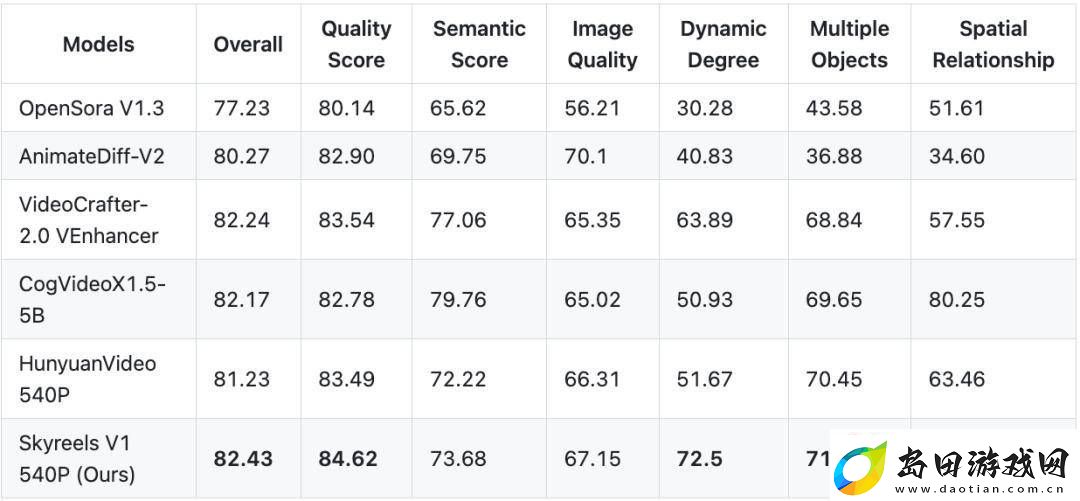This screenshot has height=501, width=1080.
Task: Click the Spatial Relationship header
Action: click(x=993, y=44)
